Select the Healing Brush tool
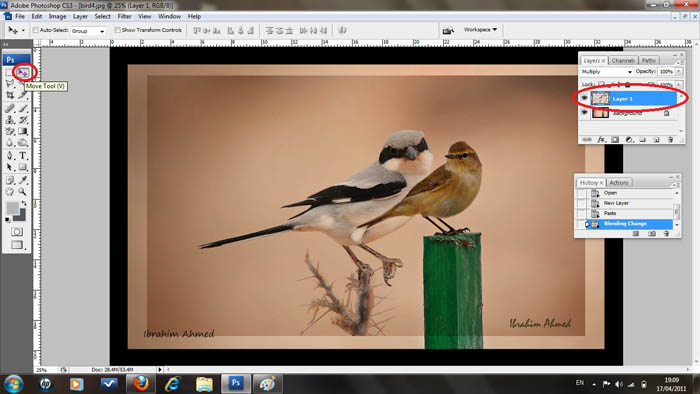Image resolution: width=700 pixels, height=394 pixels. coord(9,108)
